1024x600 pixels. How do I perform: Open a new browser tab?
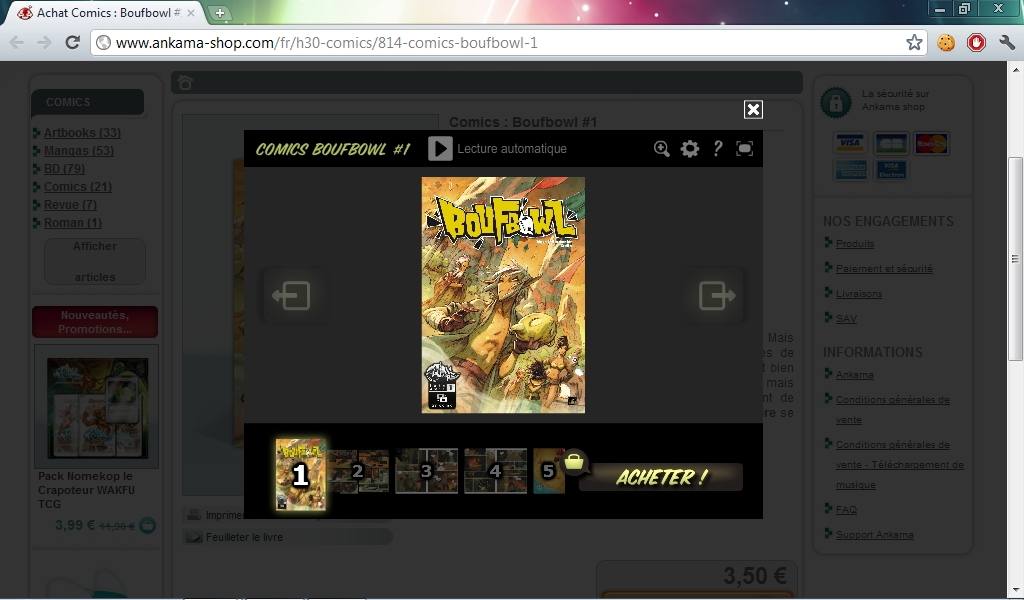pos(220,13)
